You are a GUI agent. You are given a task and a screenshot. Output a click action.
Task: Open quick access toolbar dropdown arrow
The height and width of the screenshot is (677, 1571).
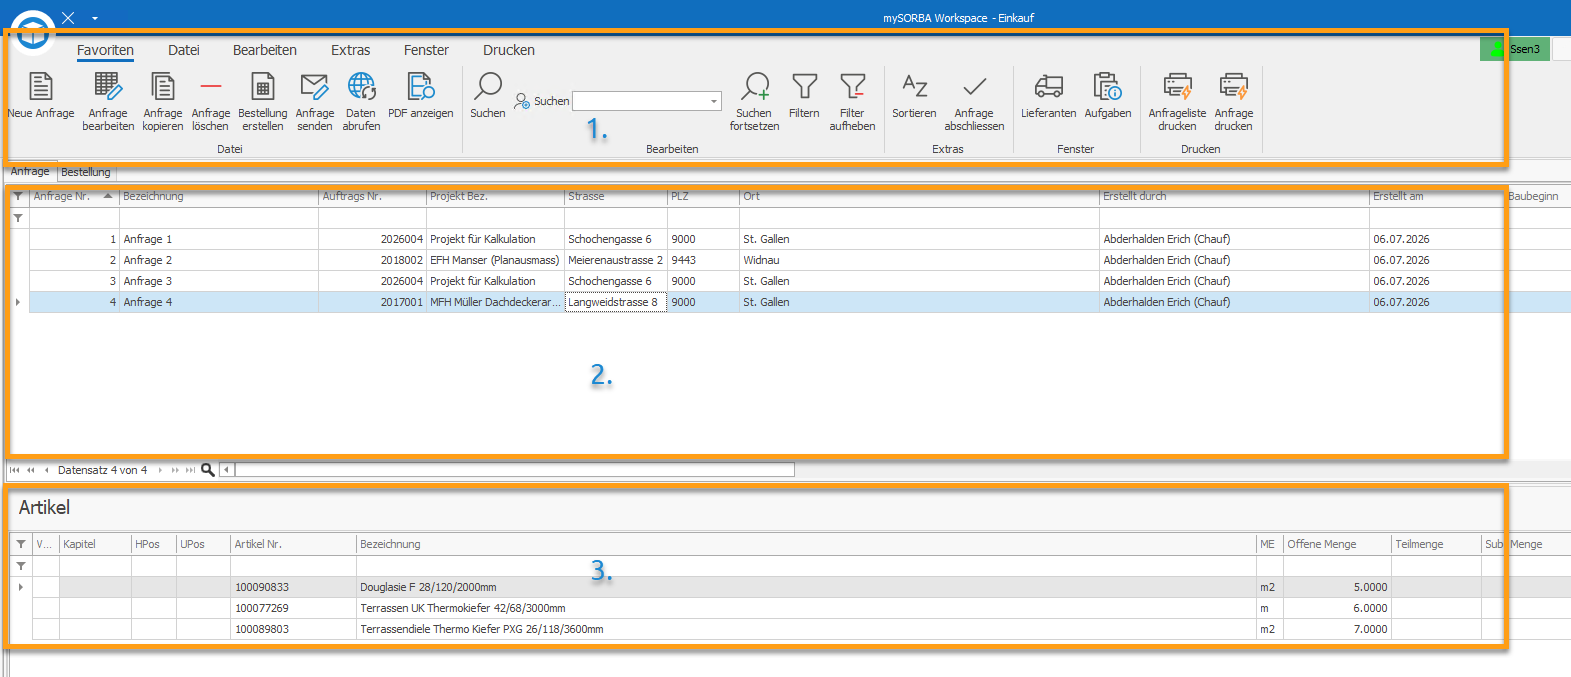click(95, 18)
